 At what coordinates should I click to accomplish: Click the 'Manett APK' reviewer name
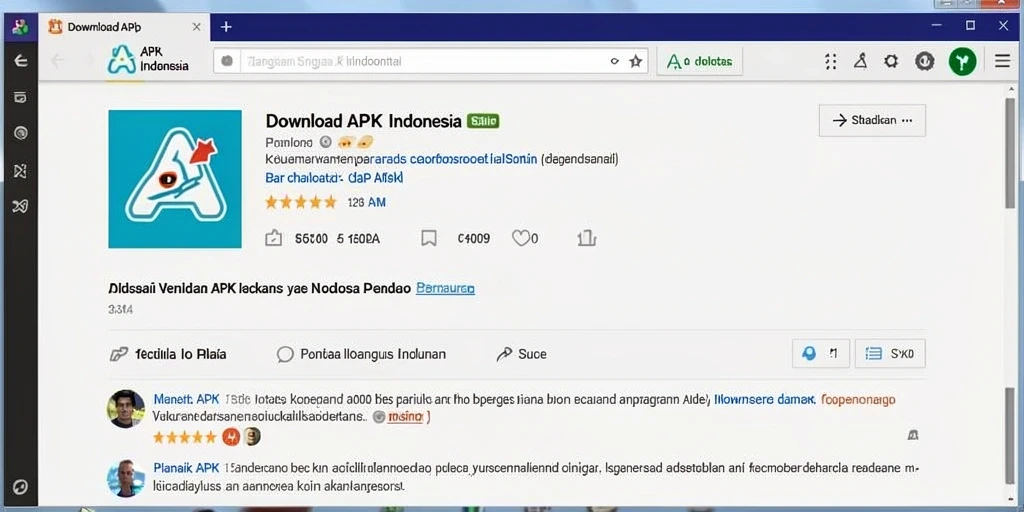point(187,399)
